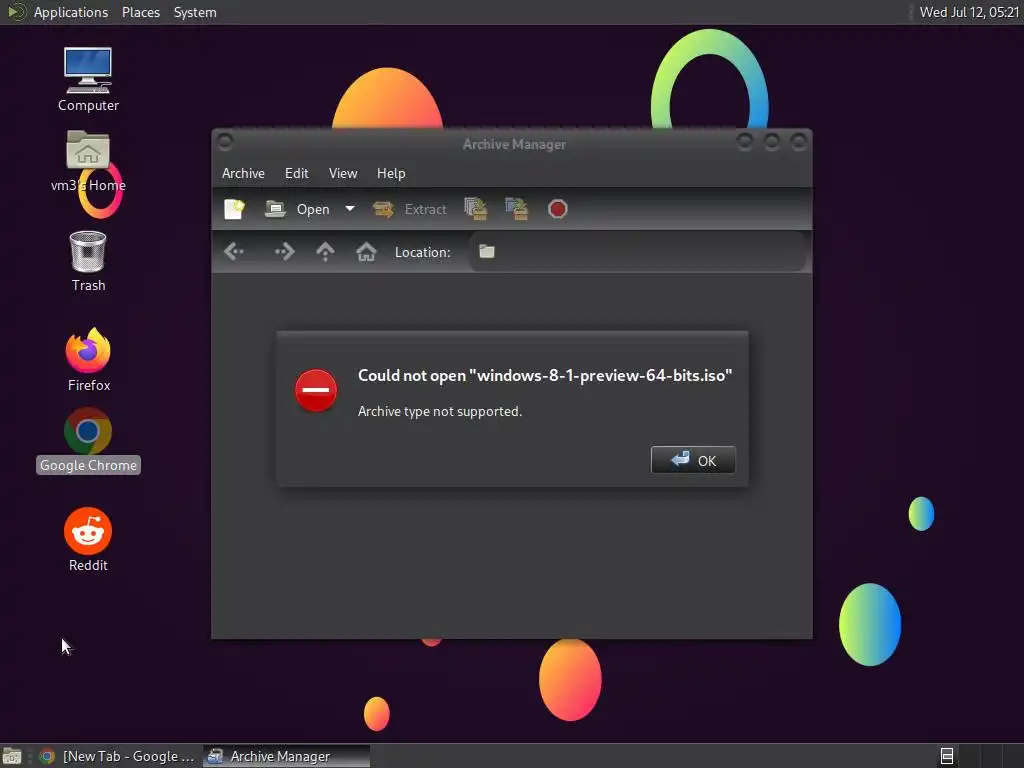The image size is (1024, 768).
Task: Go back with the left arrow icon
Action: click(234, 251)
